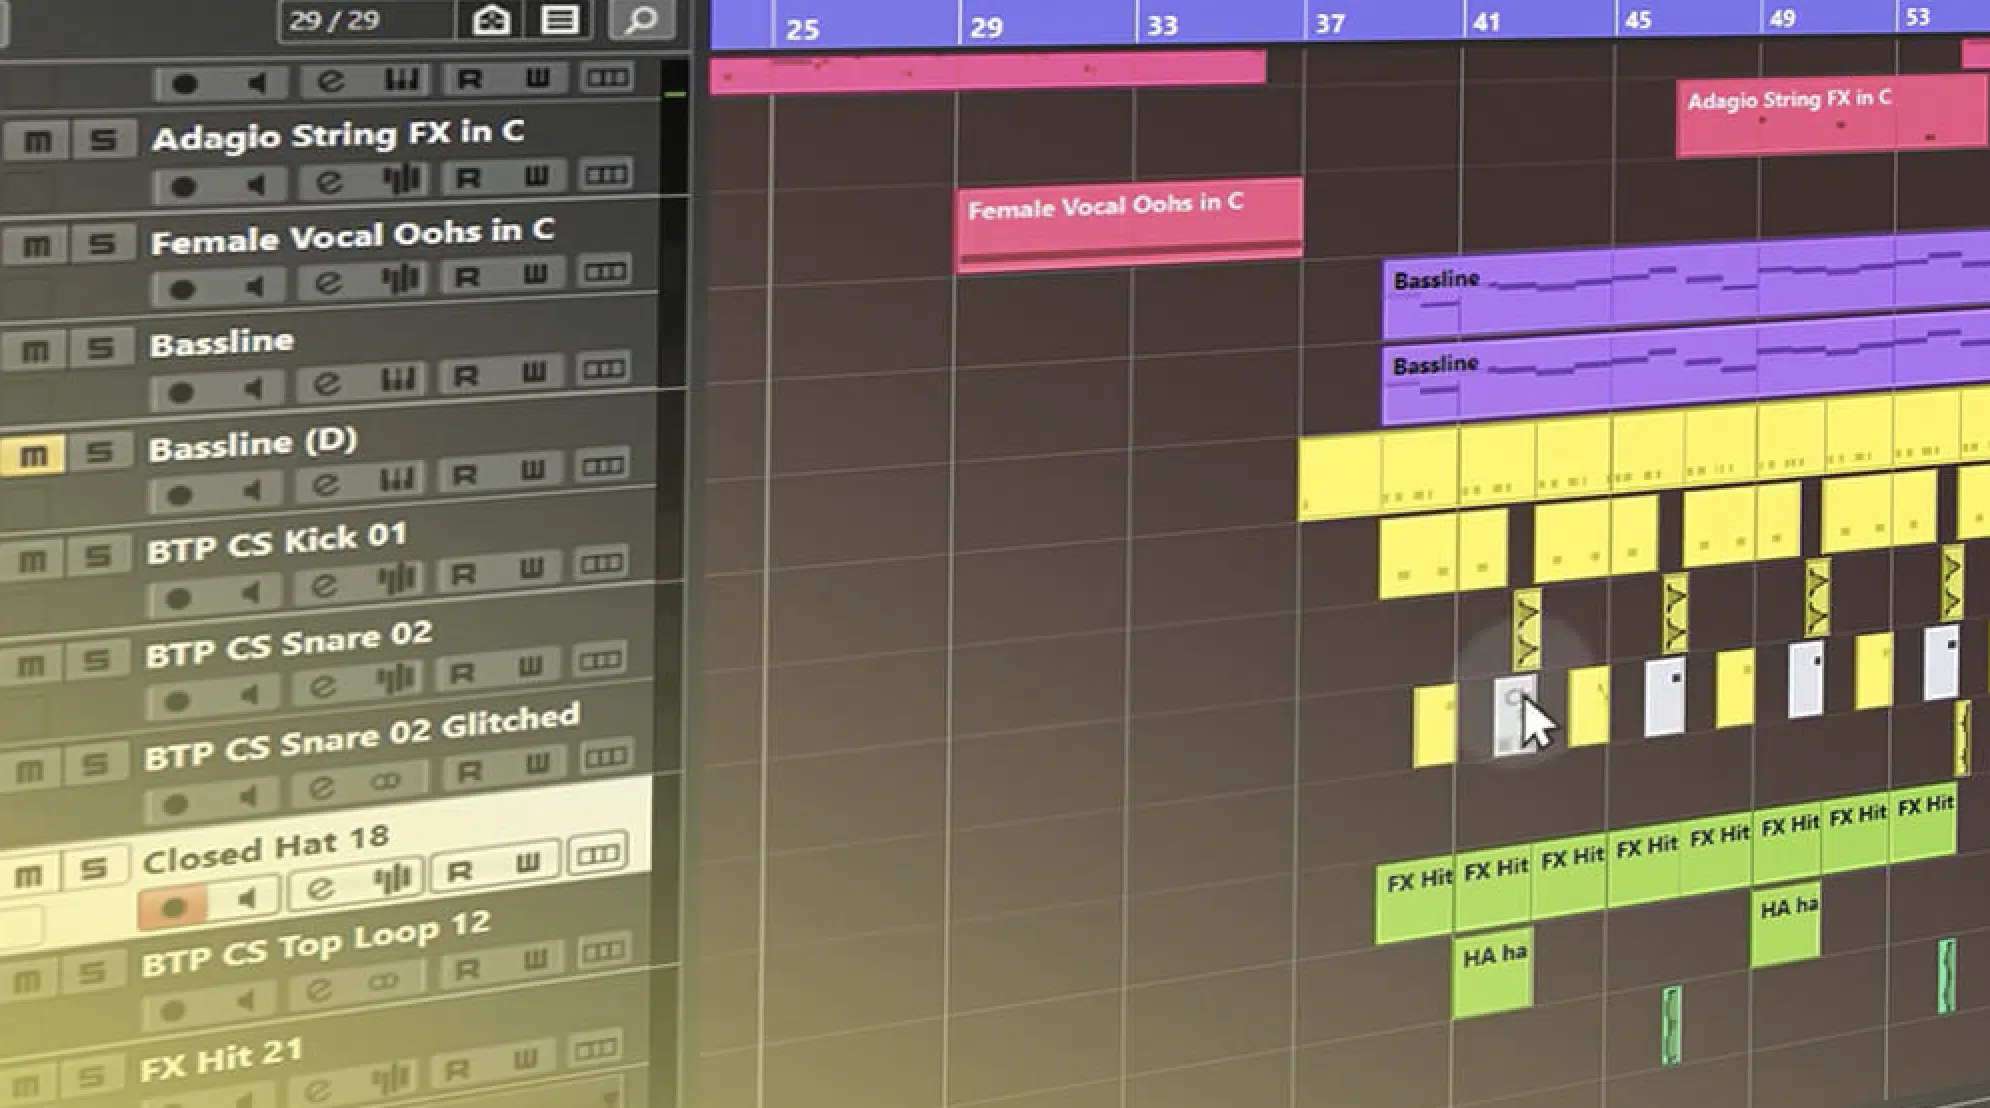Screen dimensions: 1990x1108
Task: Toggle monitor on BTP CS Snare 02
Action: (x=249, y=694)
